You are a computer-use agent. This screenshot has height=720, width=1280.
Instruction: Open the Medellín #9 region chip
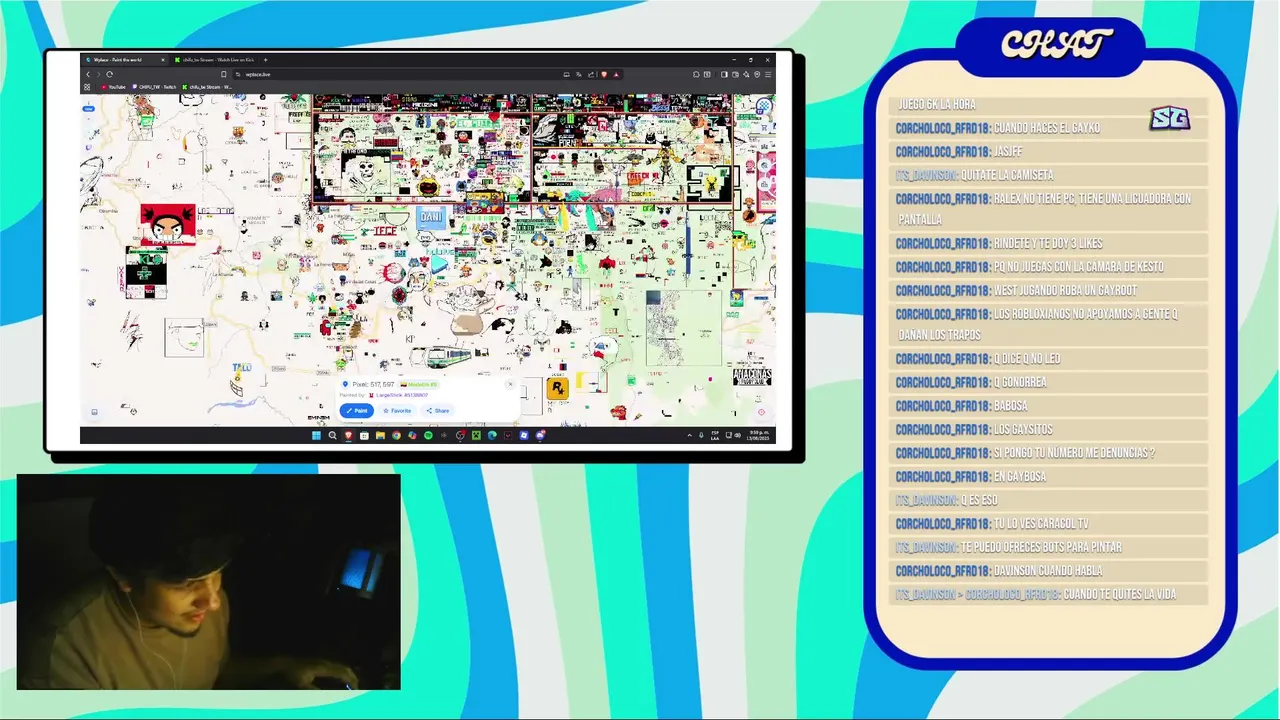420,384
